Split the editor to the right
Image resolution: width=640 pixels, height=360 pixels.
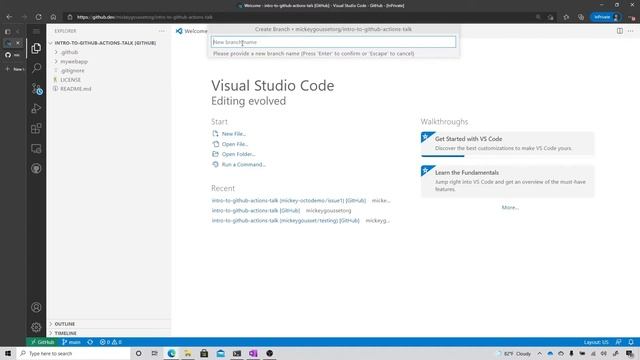(x=620, y=31)
